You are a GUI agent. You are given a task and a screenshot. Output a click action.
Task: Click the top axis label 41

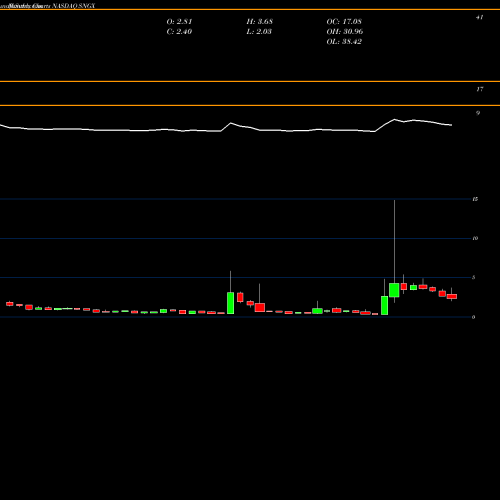point(479,17)
